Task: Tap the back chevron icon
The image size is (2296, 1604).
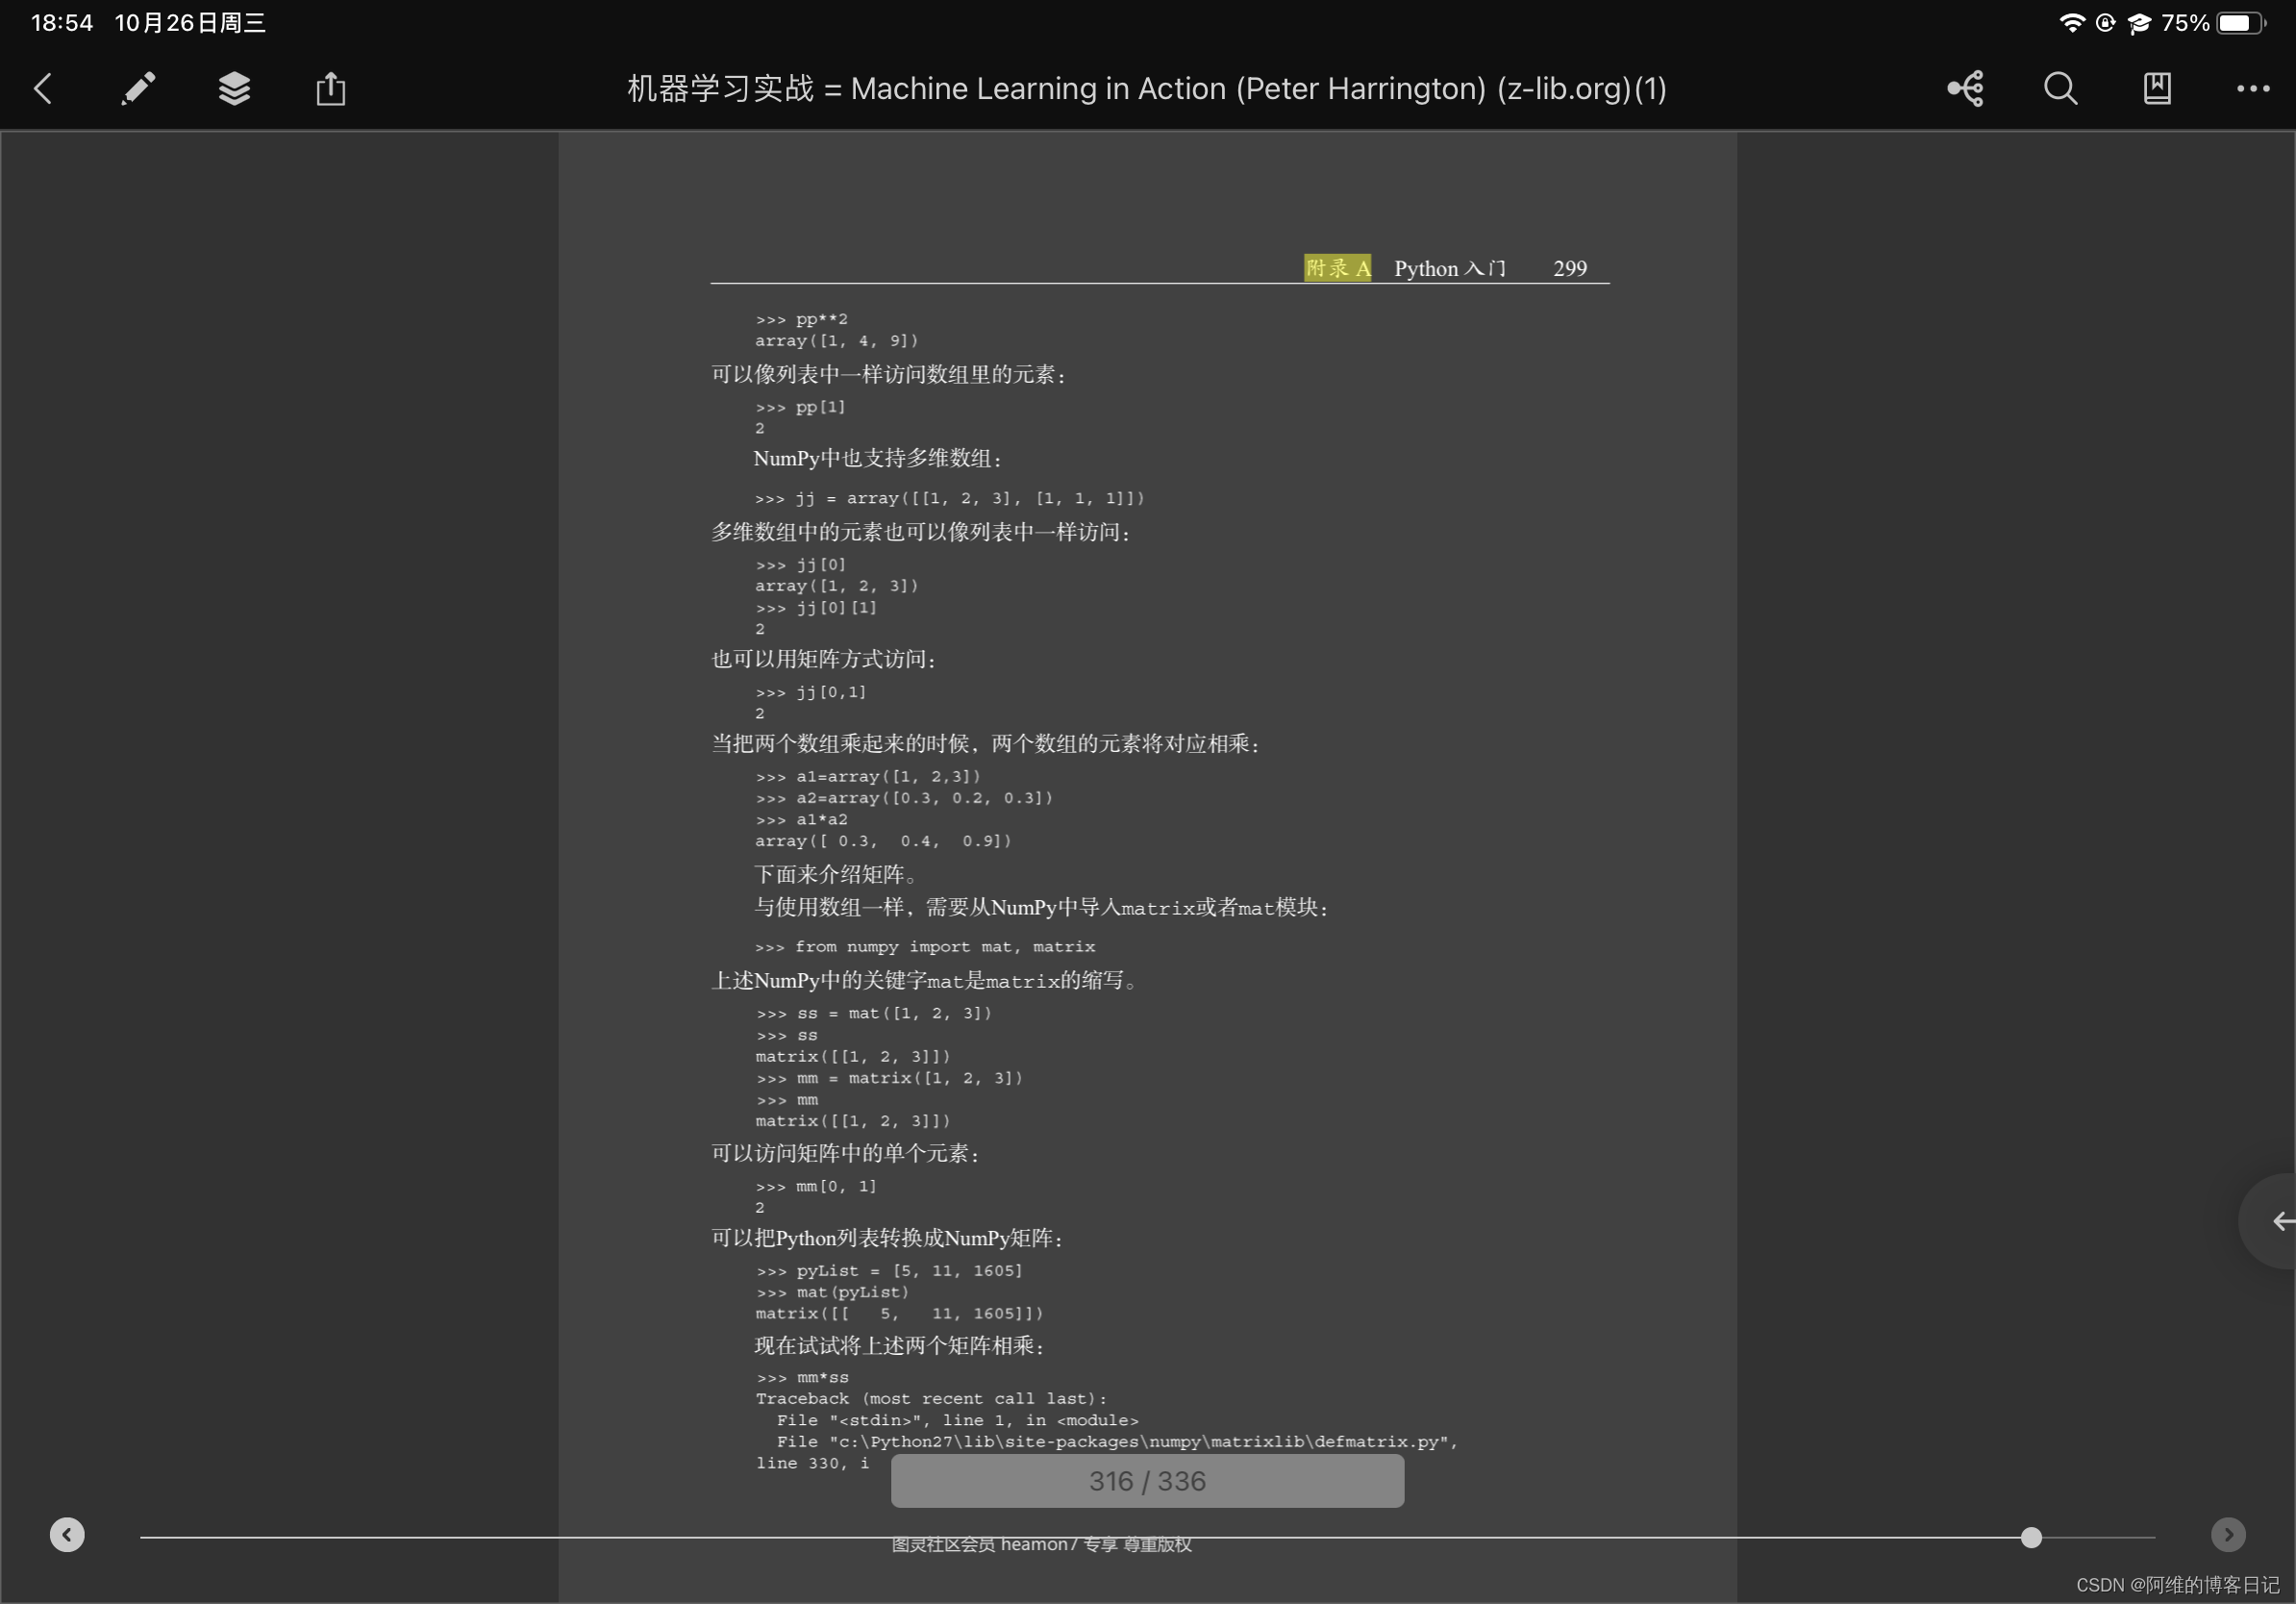Action: point(42,89)
